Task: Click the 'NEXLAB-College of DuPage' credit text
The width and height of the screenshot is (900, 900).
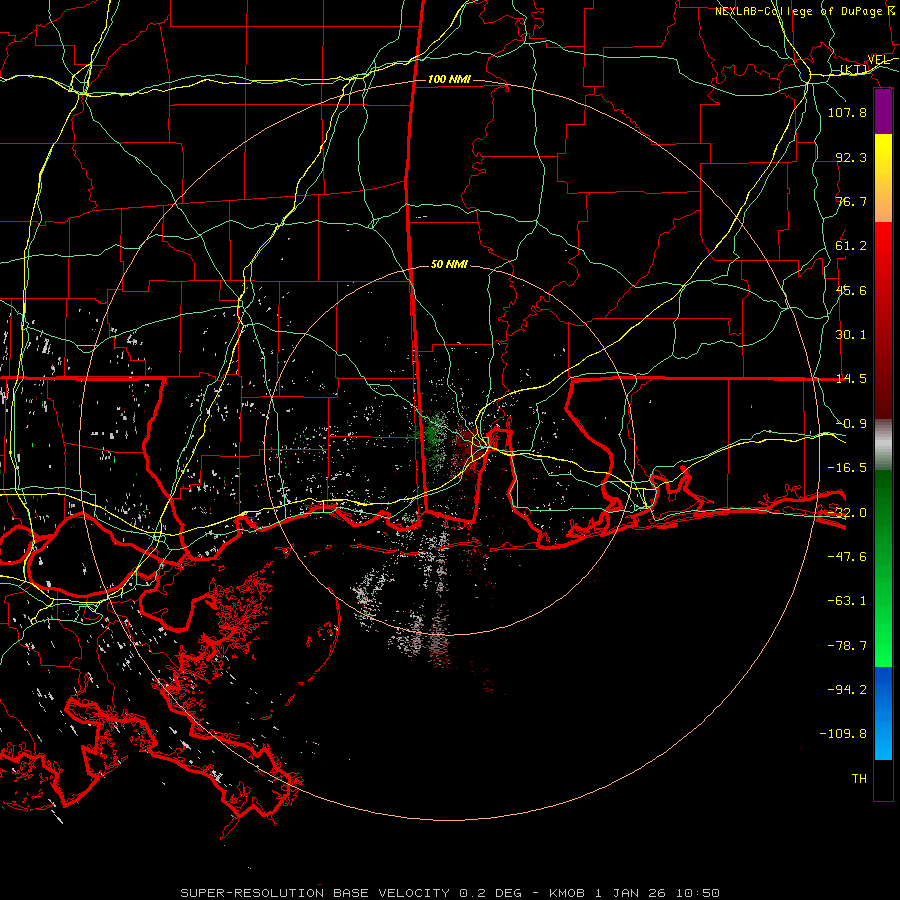Action: 798,11
